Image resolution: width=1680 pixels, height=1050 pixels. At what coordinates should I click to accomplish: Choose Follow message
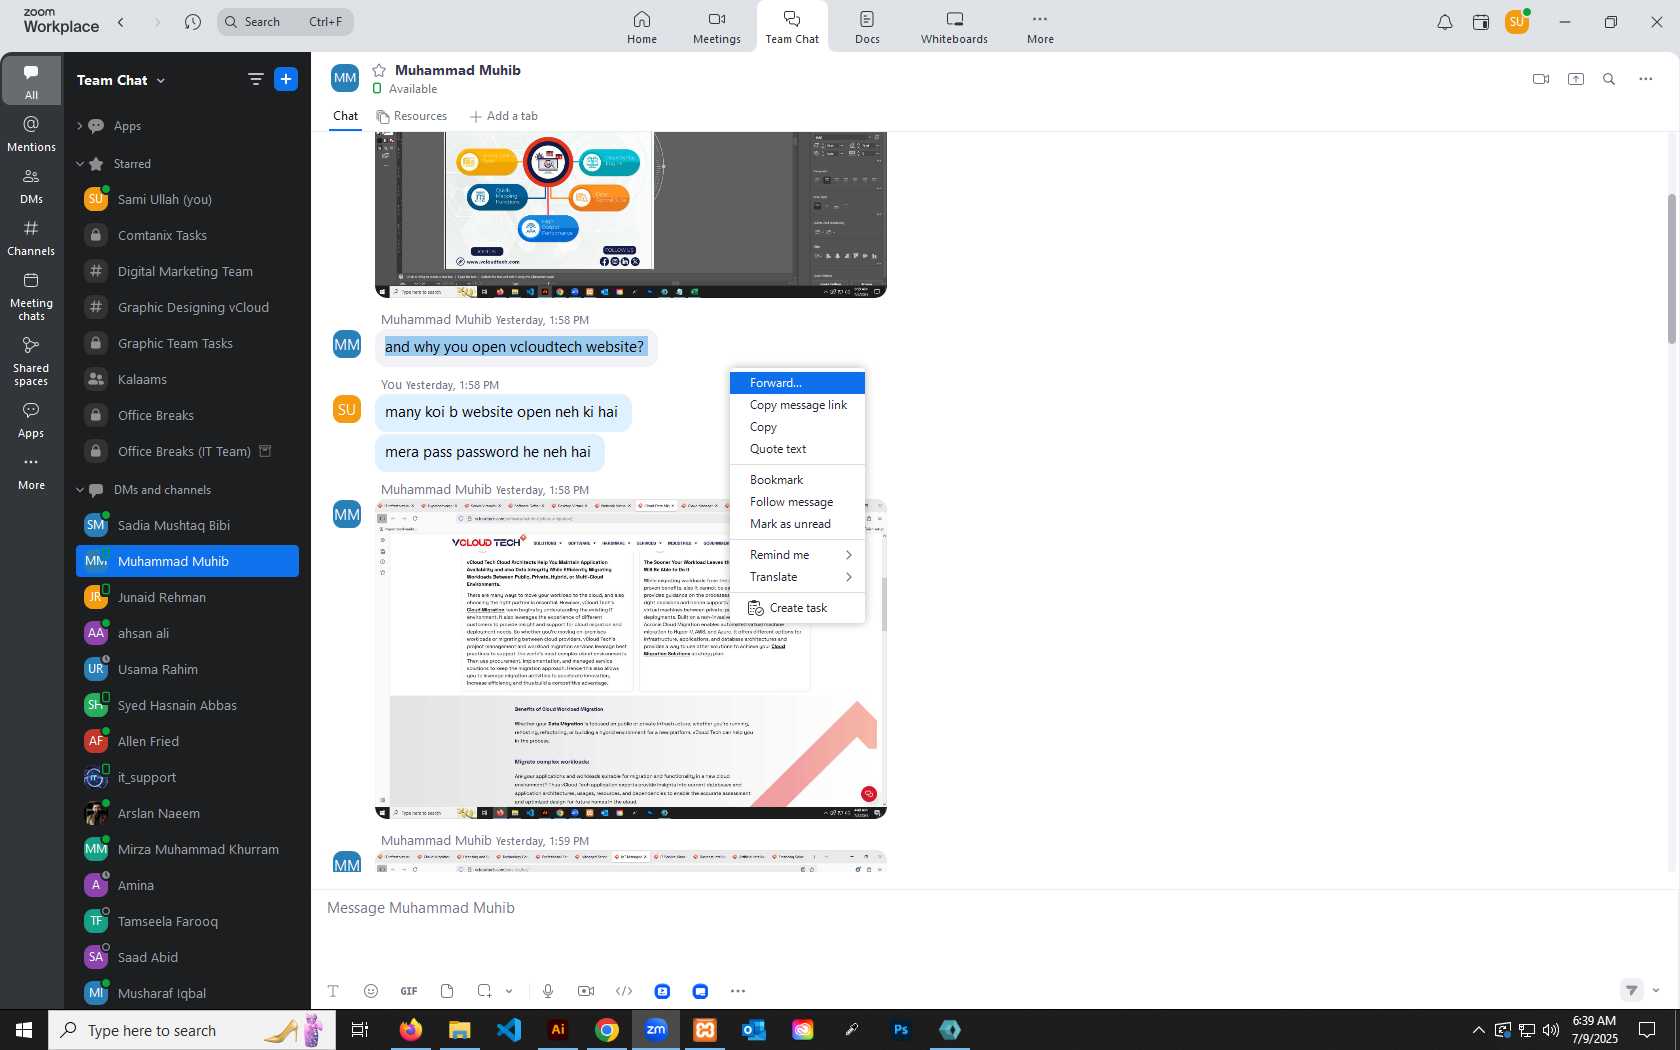click(x=797, y=502)
